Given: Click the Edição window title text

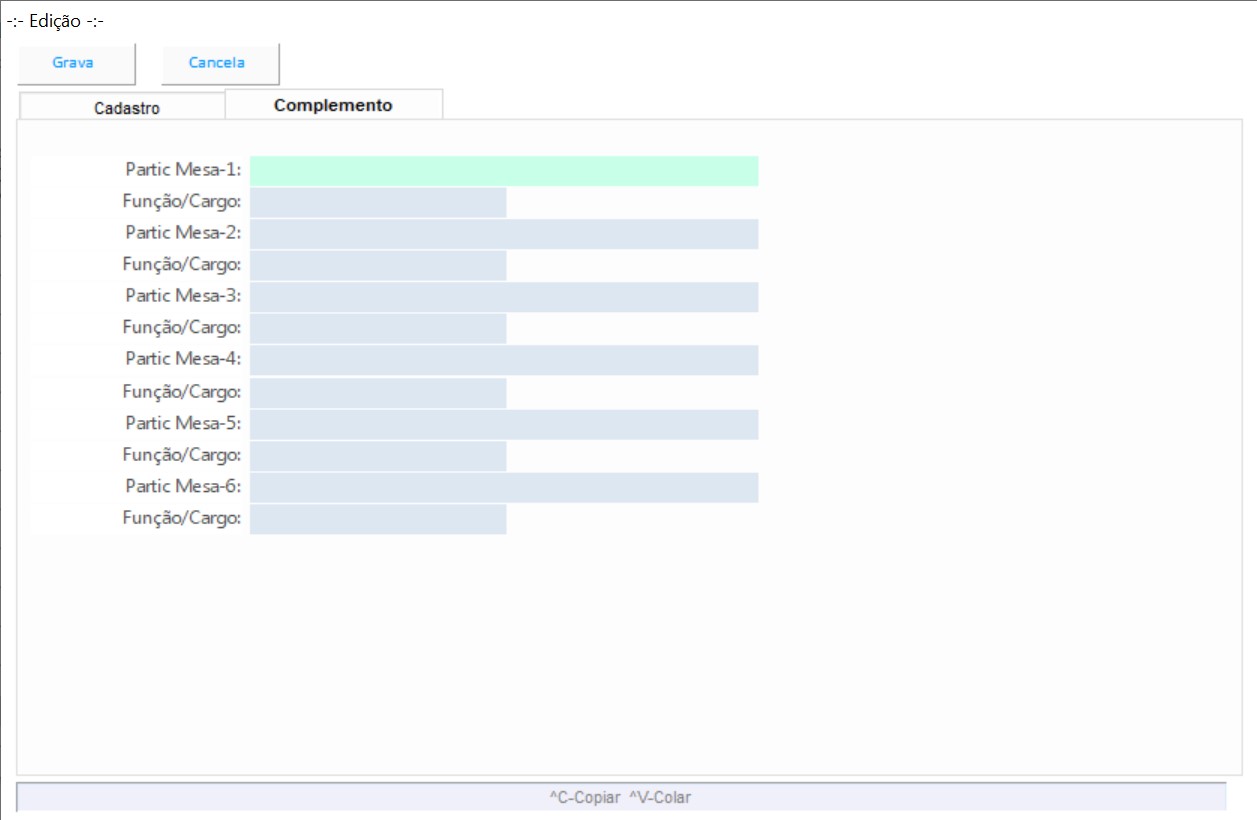Looking at the screenshot, I should [x=55, y=21].
